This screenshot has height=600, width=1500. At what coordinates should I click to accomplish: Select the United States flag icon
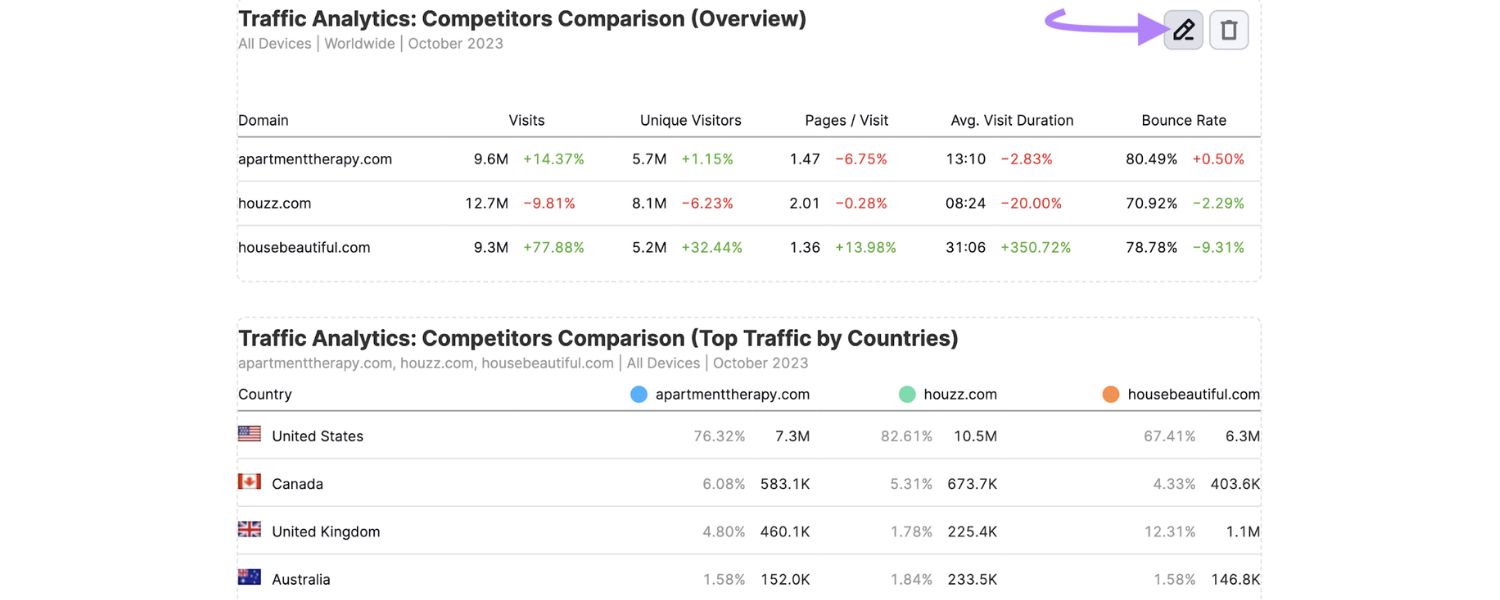pos(248,432)
